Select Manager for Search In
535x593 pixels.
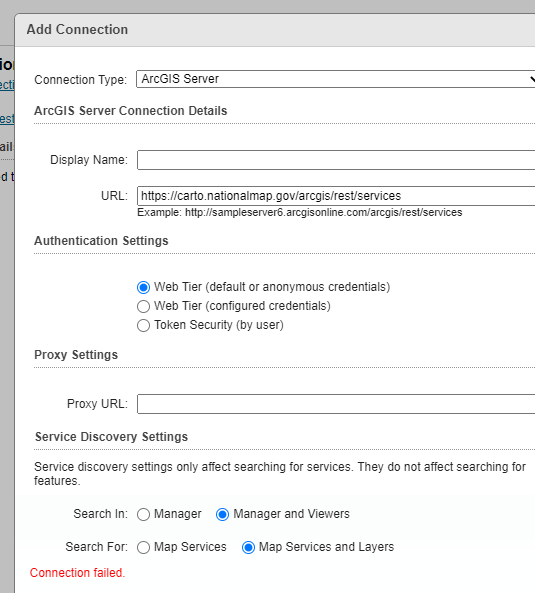[143, 514]
